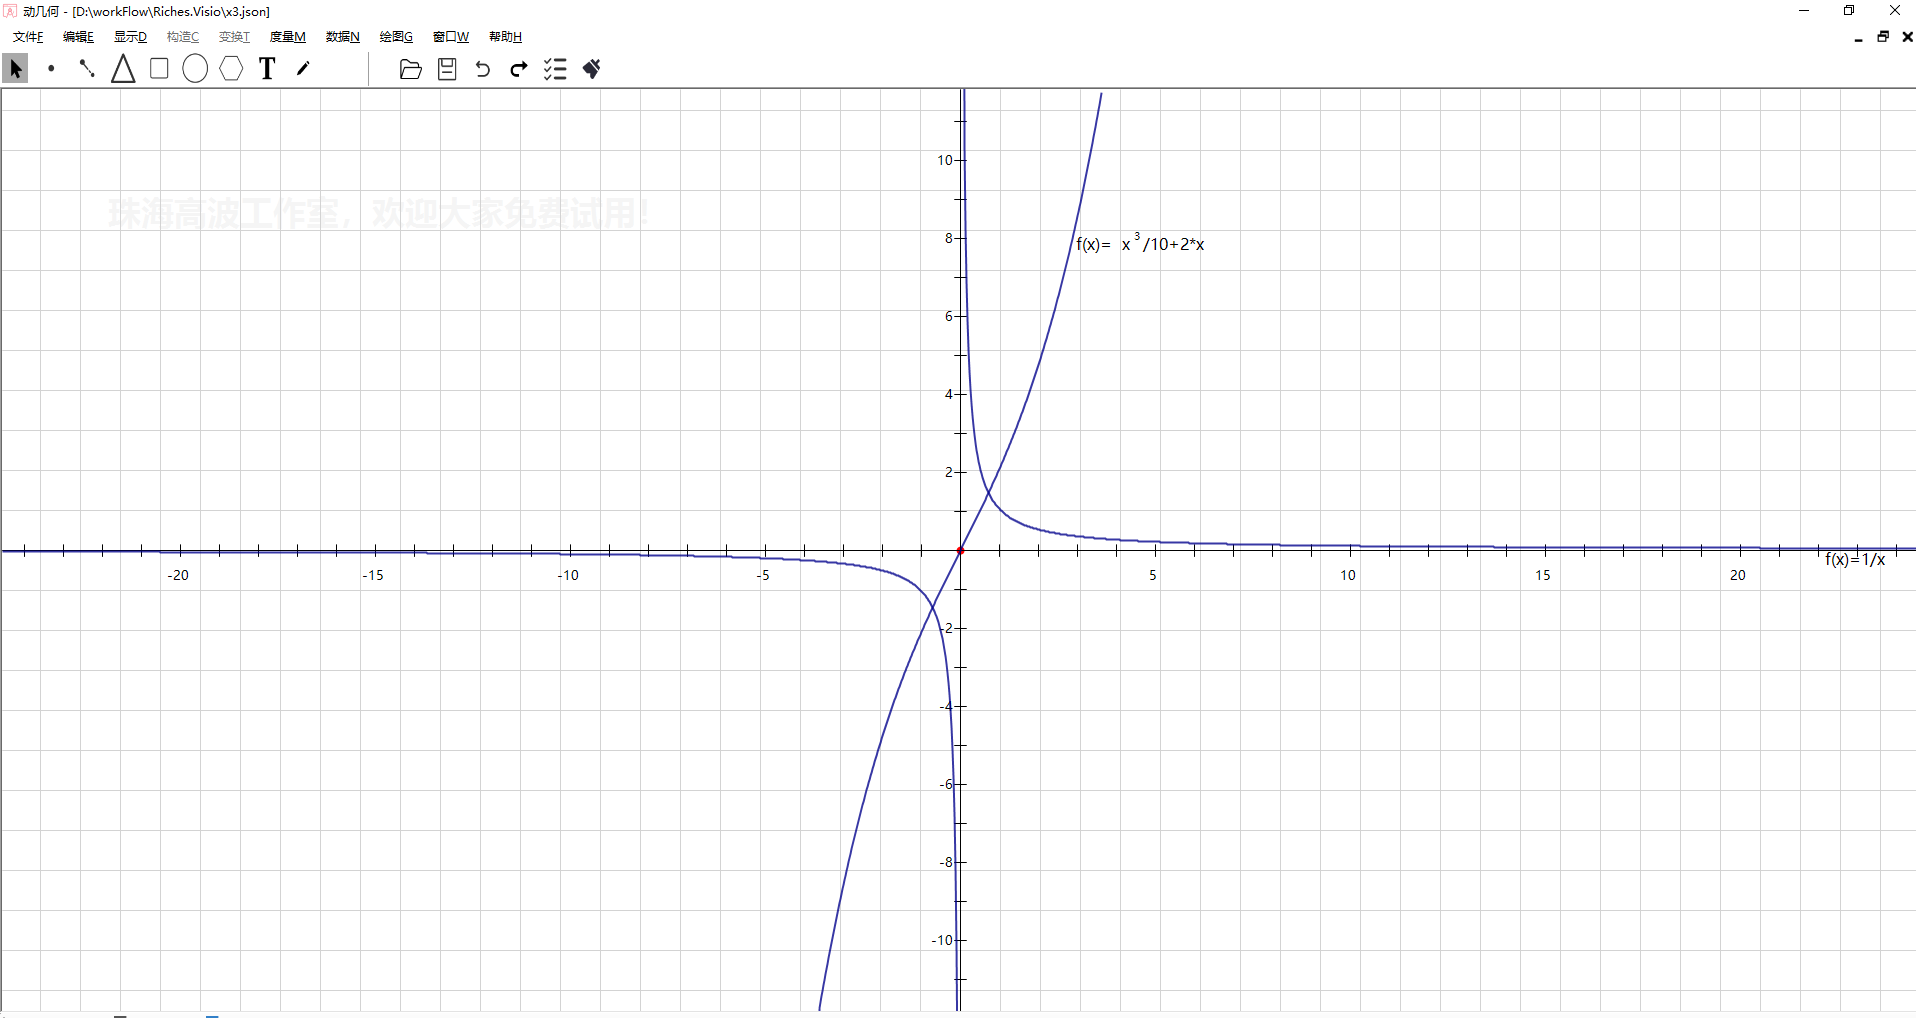Select the hexagon polygon tool
1916x1018 pixels.
point(231,69)
